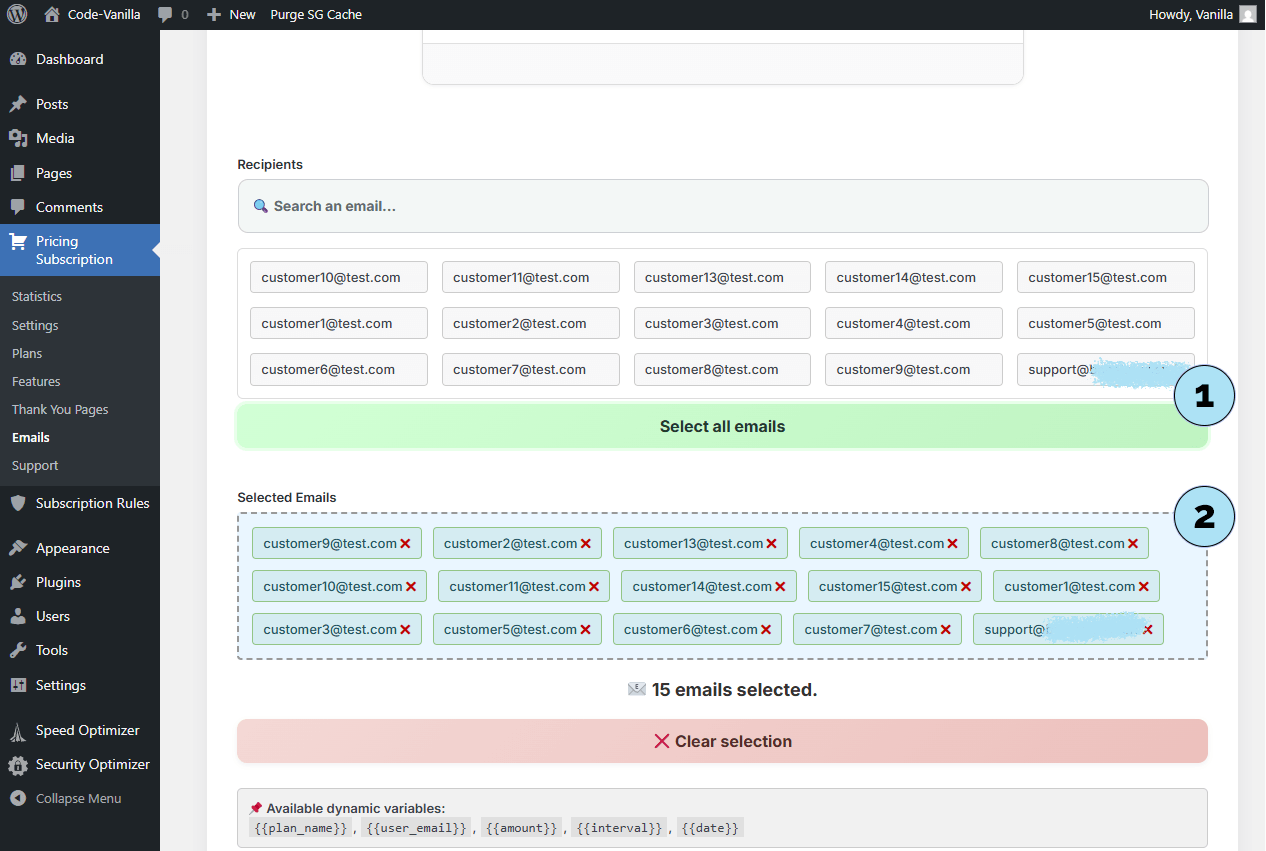
Task: Remove customer15@test.com via red X
Action: point(966,587)
